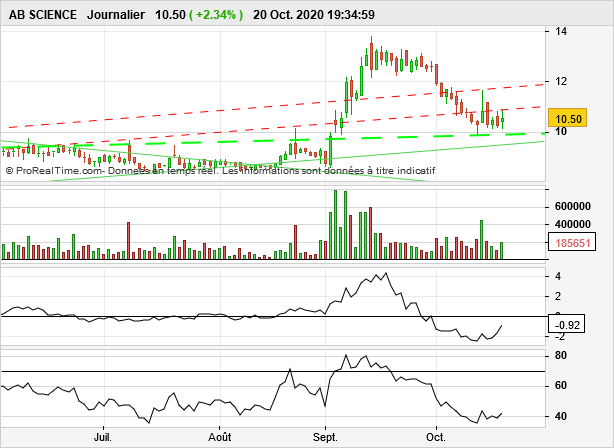Click the Journalier timeframe label
The height and width of the screenshot is (448, 614).
click(116, 15)
